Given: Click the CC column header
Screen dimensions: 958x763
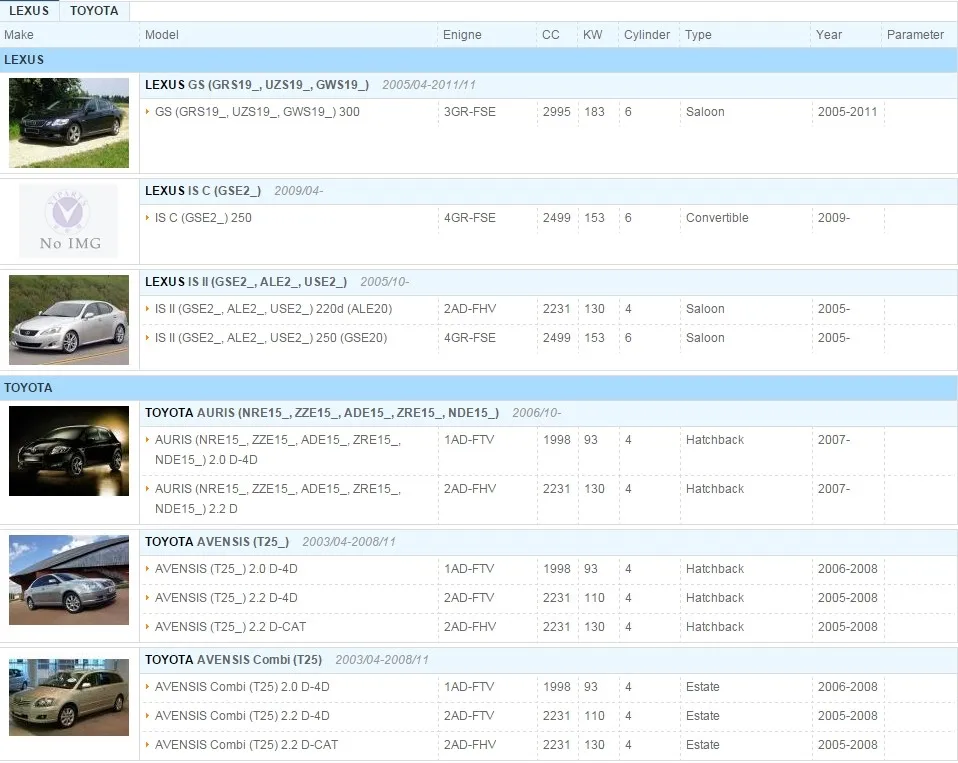Looking at the screenshot, I should pyautogui.click(x=550, y=35).
